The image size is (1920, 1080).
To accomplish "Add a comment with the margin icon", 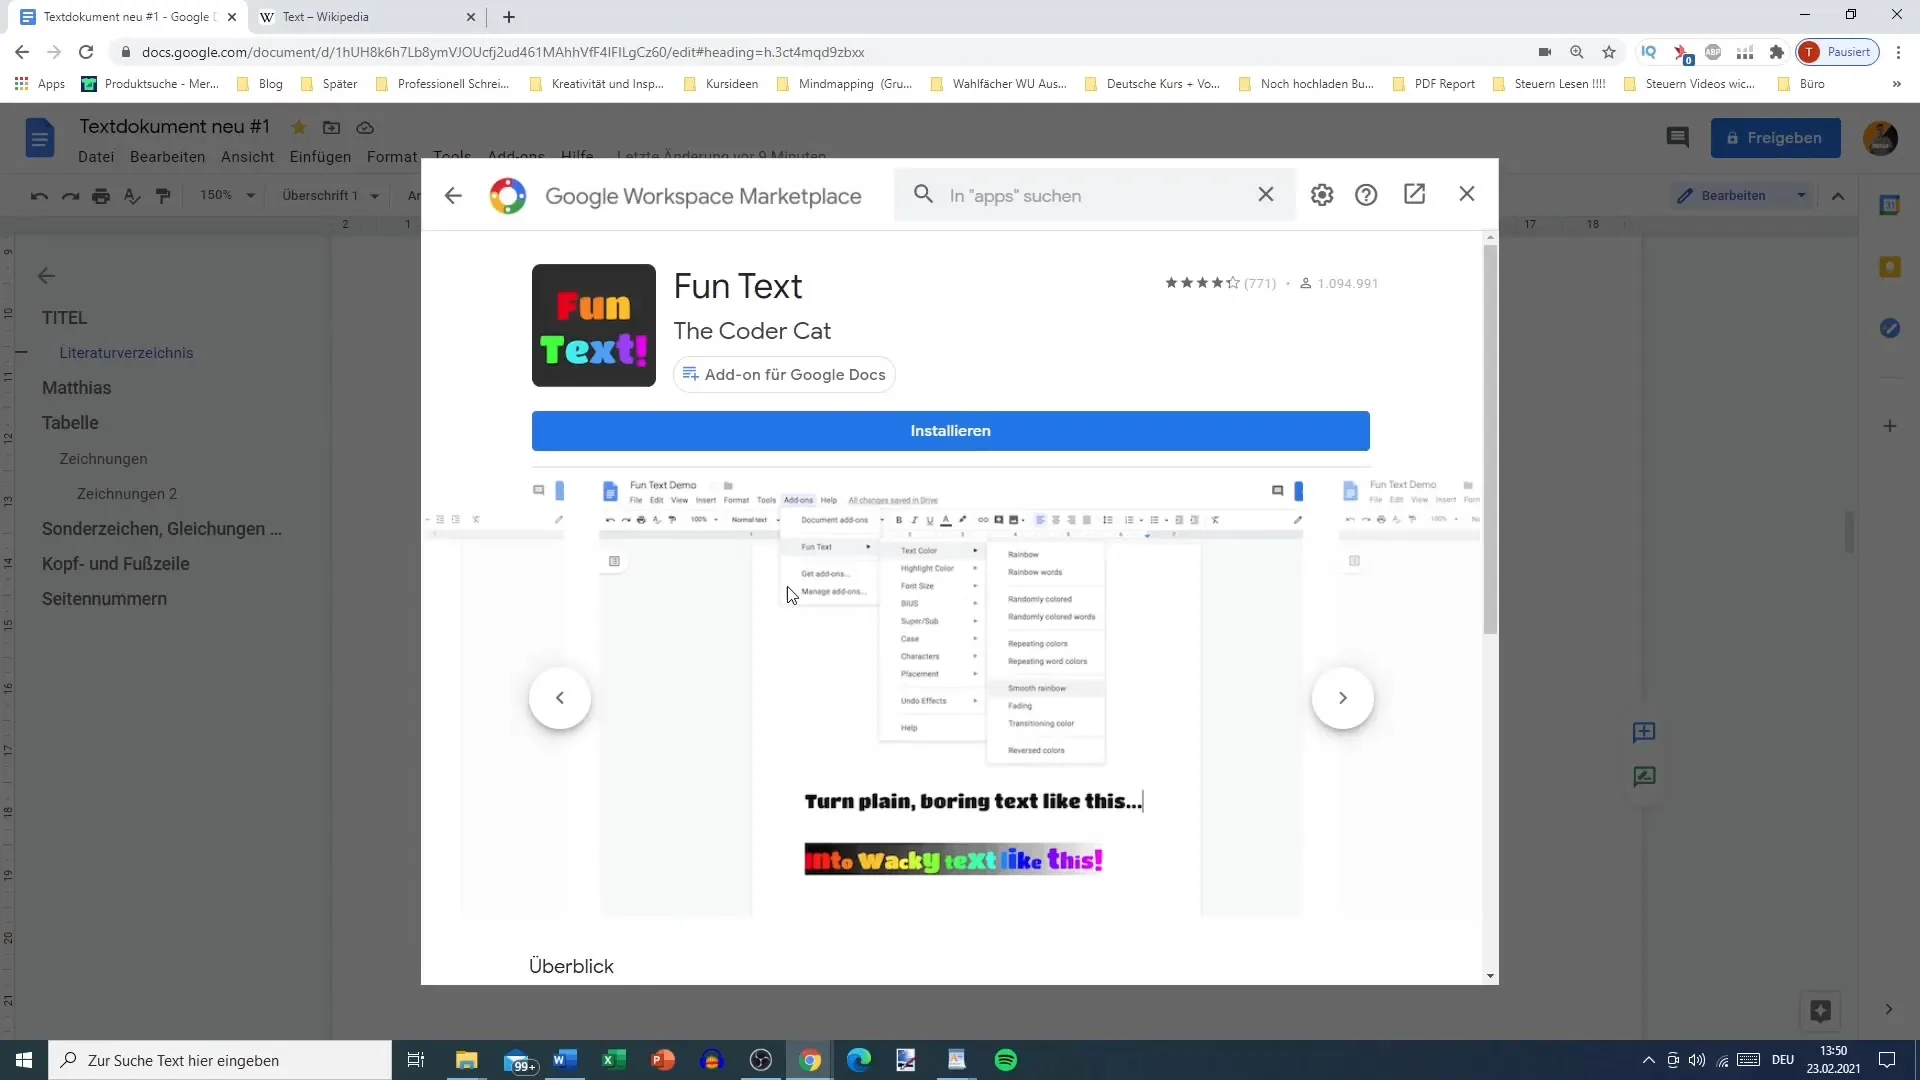I will click(x=1644, y=733).
